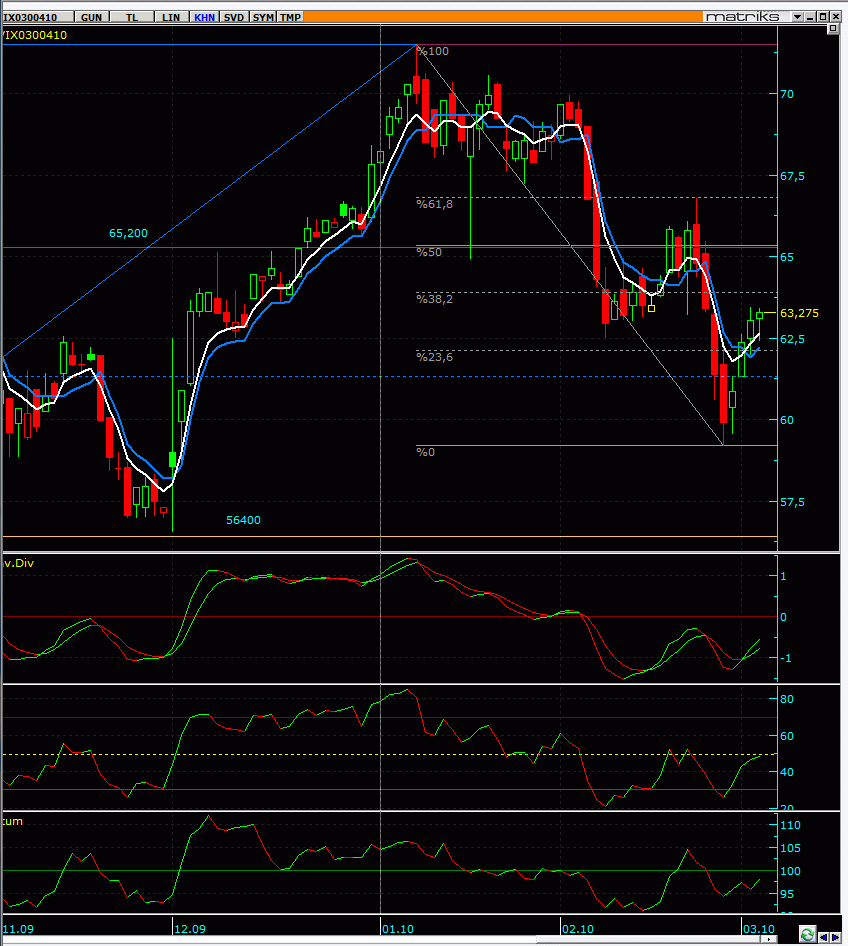
Task: Open the title bar dropdown arrow next to matriks
Action: (x=797, y=17)
